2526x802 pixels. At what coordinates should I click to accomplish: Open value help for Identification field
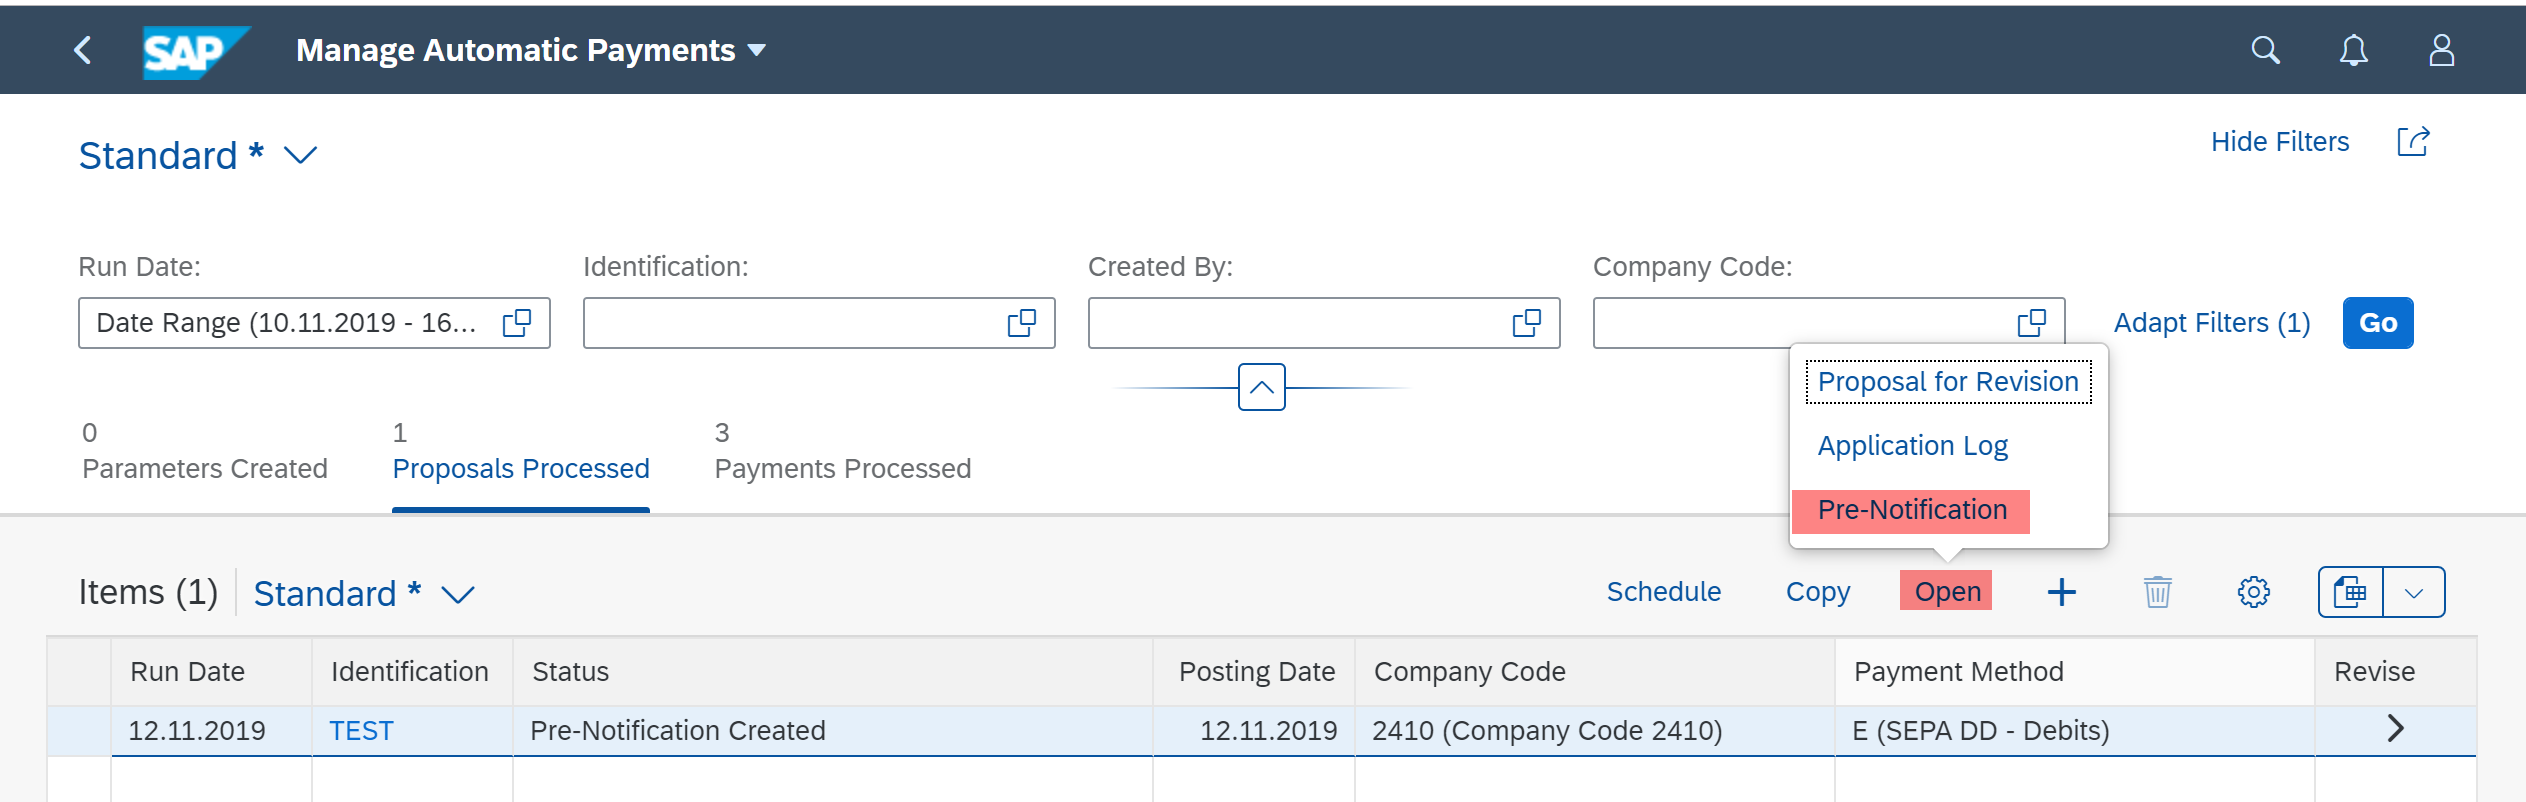pyautogui.click(x=1022, y=323)
